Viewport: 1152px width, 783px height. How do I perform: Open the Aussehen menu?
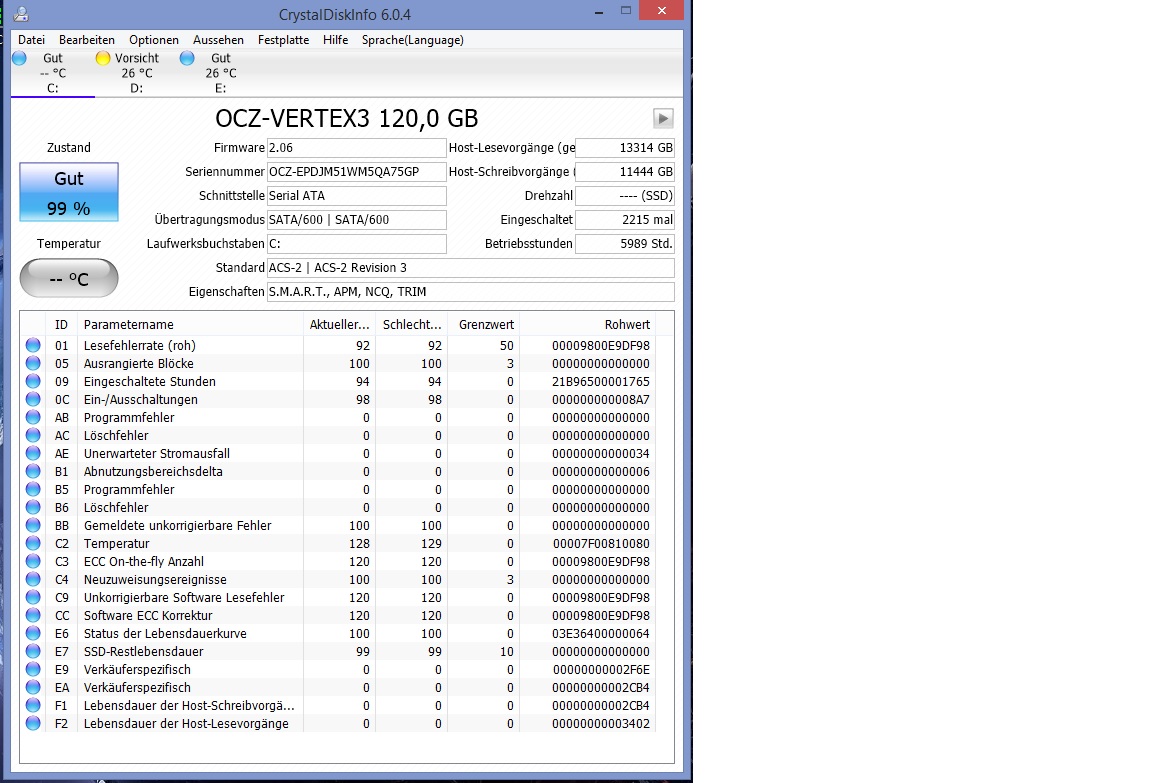218,40
